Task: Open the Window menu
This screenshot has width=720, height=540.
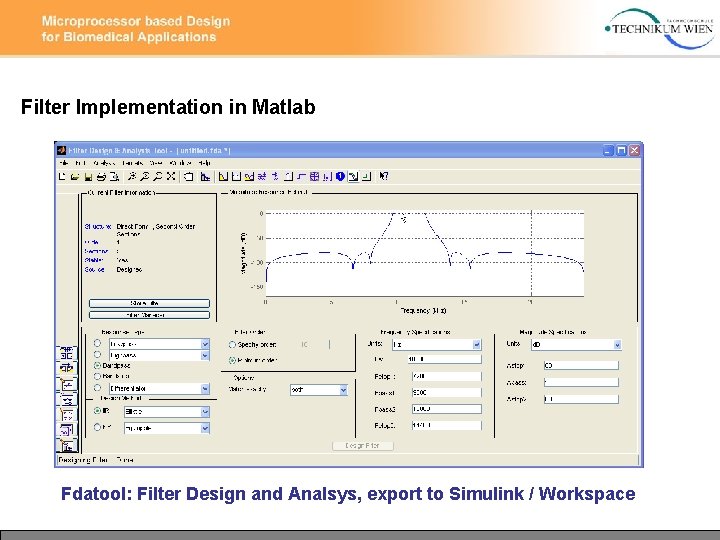Action: (x=180, y=163)
